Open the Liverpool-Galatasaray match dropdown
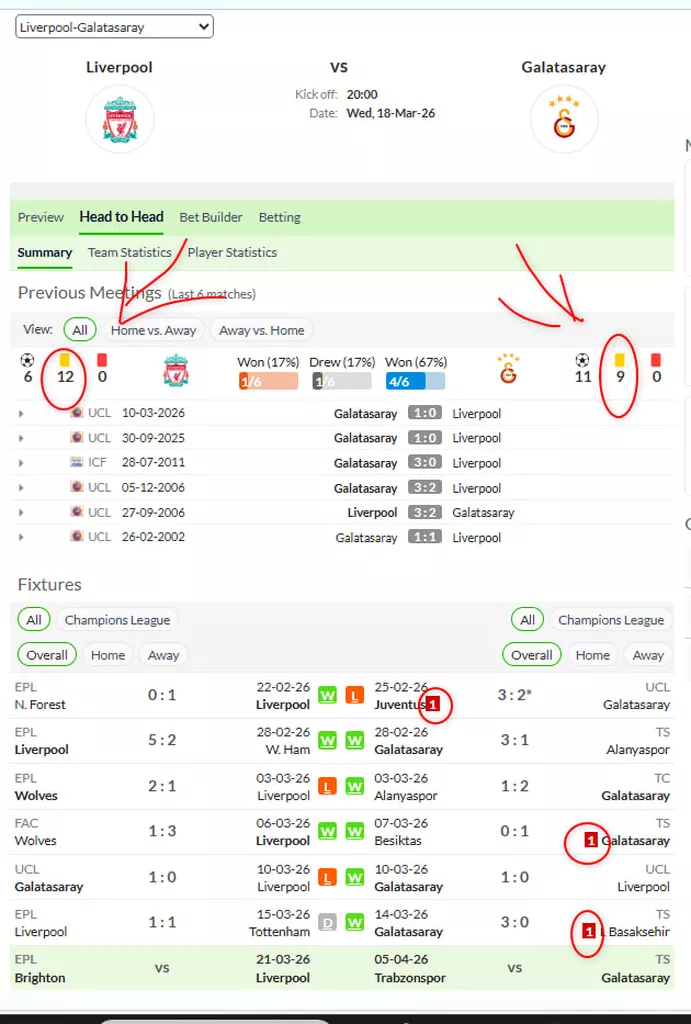Viewport: 691px width, 1024px height. click(x=114, y=27)
